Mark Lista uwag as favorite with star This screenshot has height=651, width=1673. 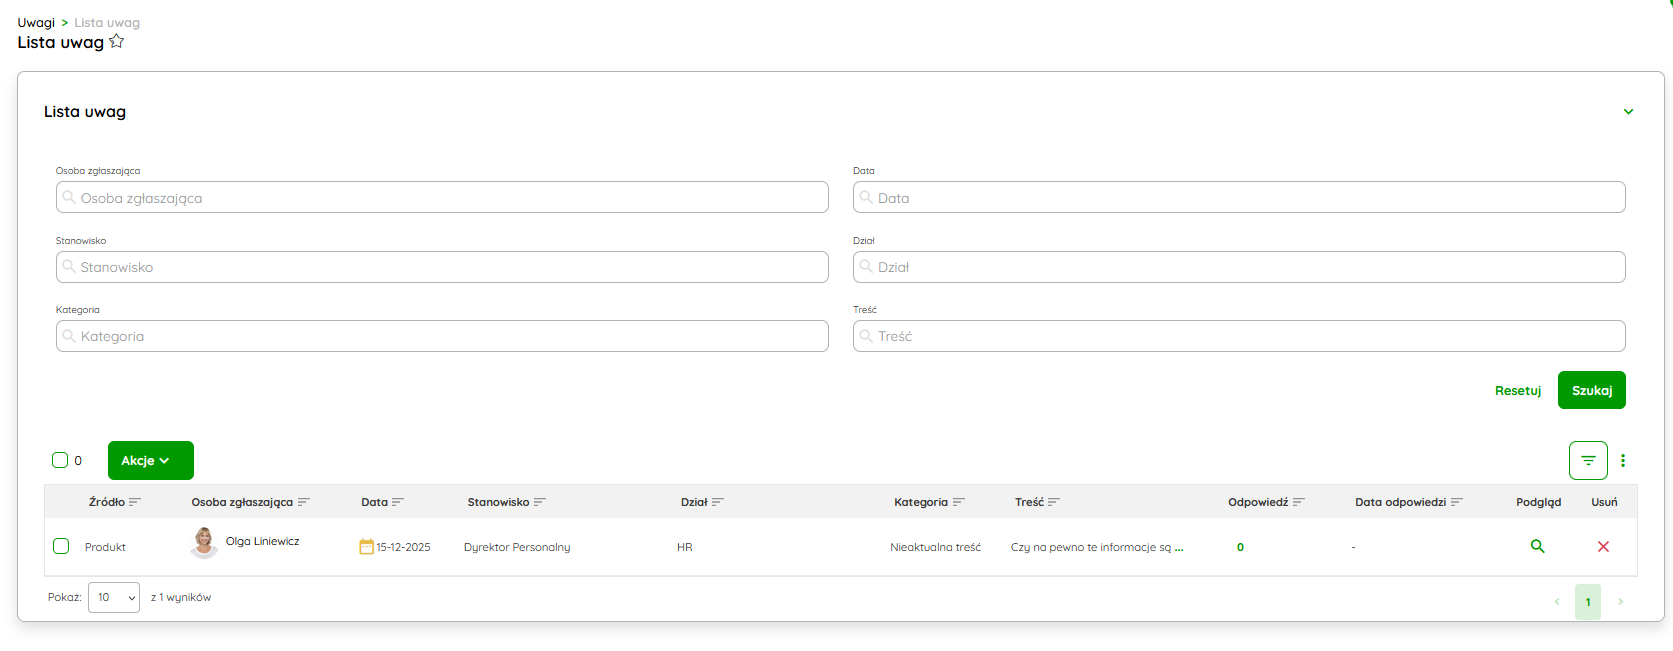pyautogui.click(x=117, y=41)
